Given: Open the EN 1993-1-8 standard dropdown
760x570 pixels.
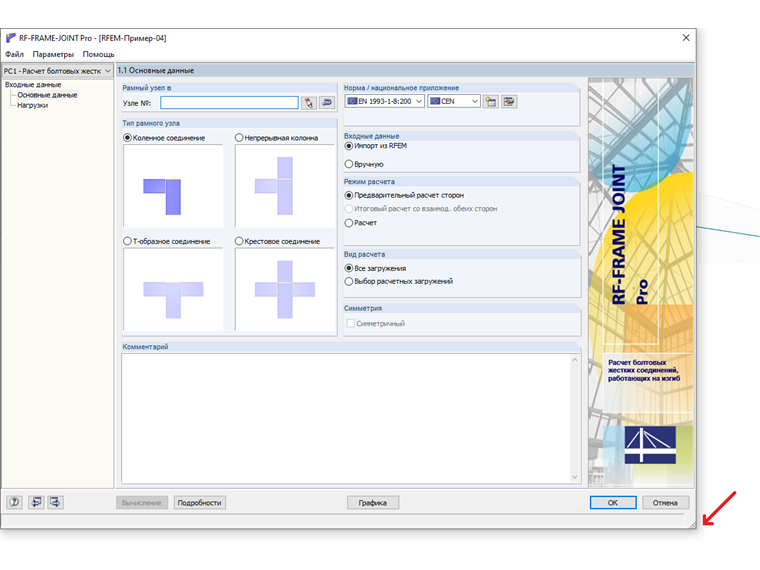Looking at the screenshot, I should (x=385, y=101).
